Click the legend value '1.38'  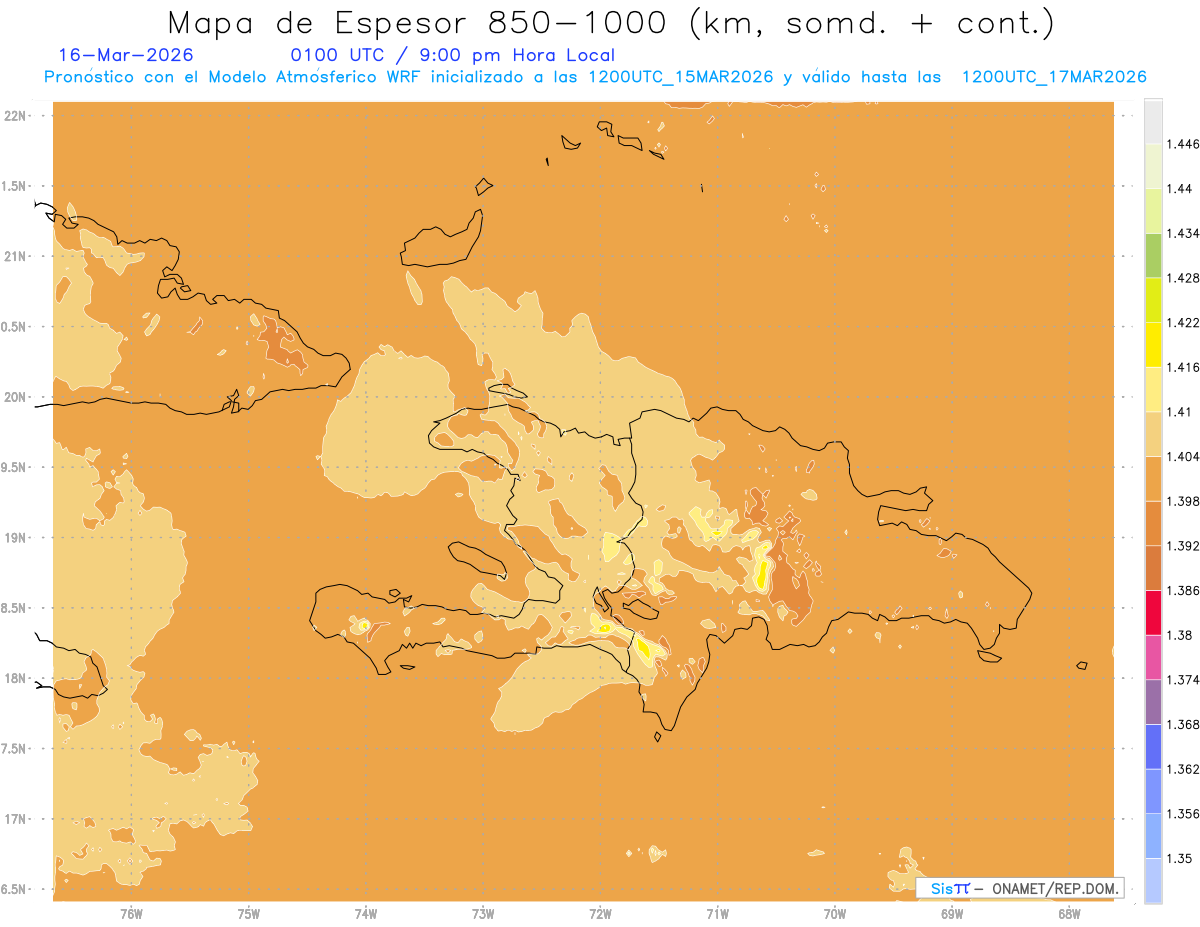tap(1179, 635)
